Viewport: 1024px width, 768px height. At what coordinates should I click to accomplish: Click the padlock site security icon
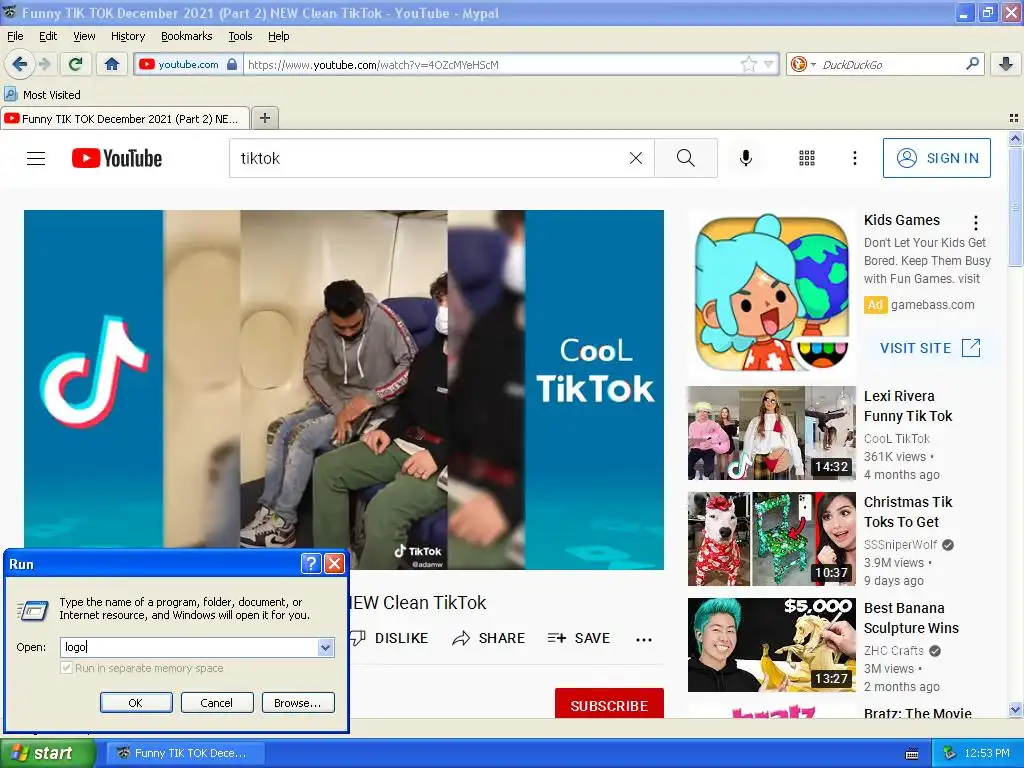click(232, 64)
